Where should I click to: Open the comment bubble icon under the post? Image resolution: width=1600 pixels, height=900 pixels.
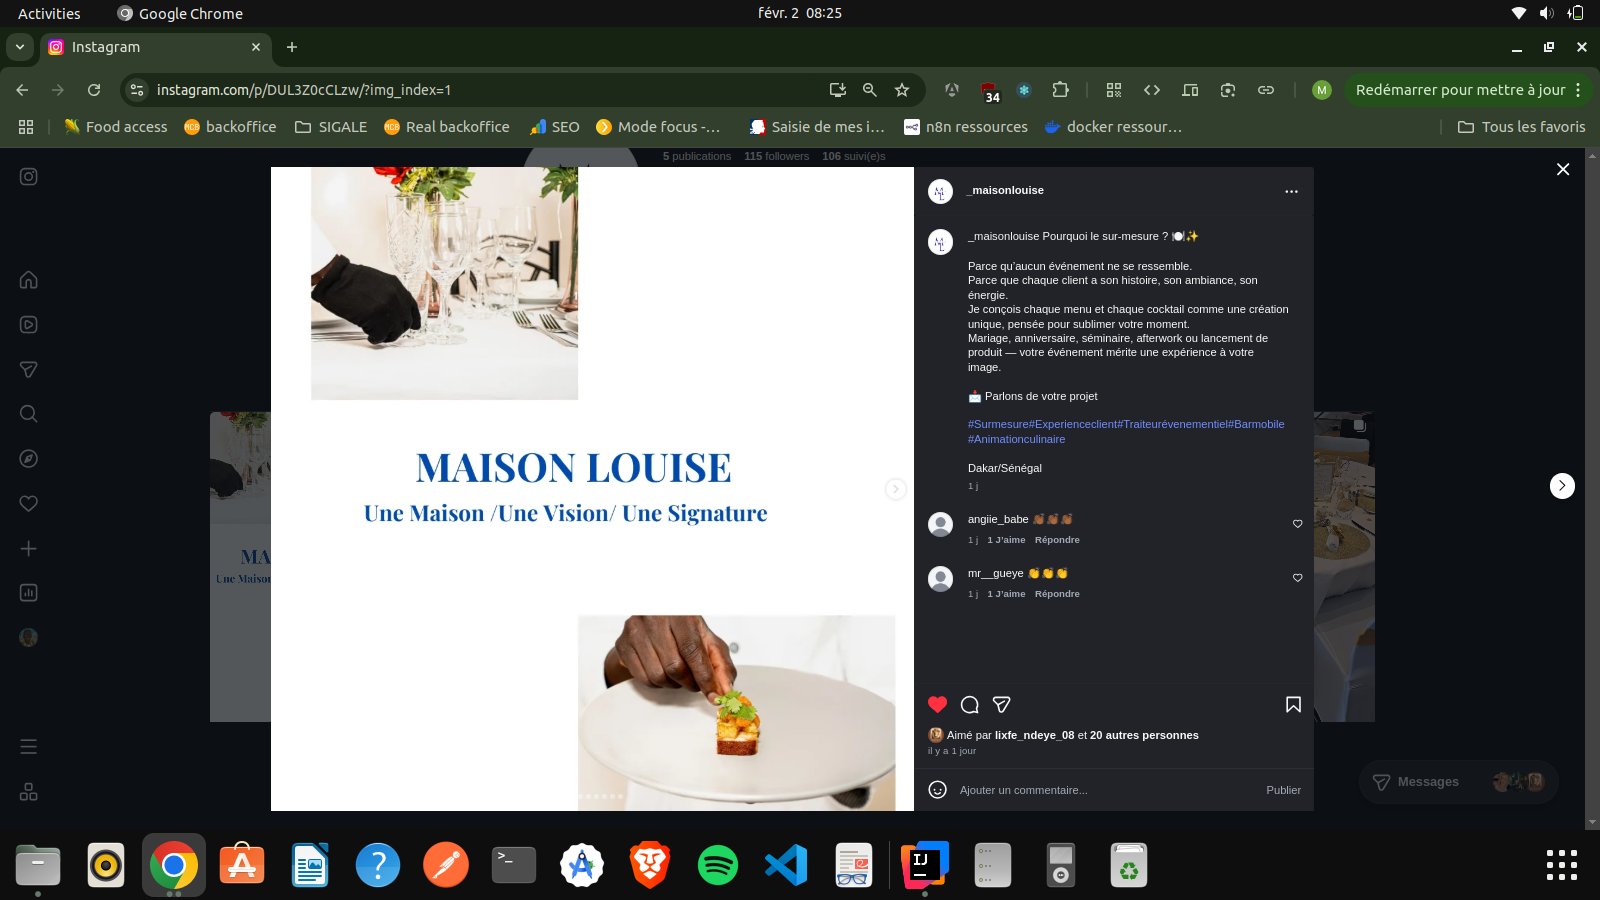969,705
